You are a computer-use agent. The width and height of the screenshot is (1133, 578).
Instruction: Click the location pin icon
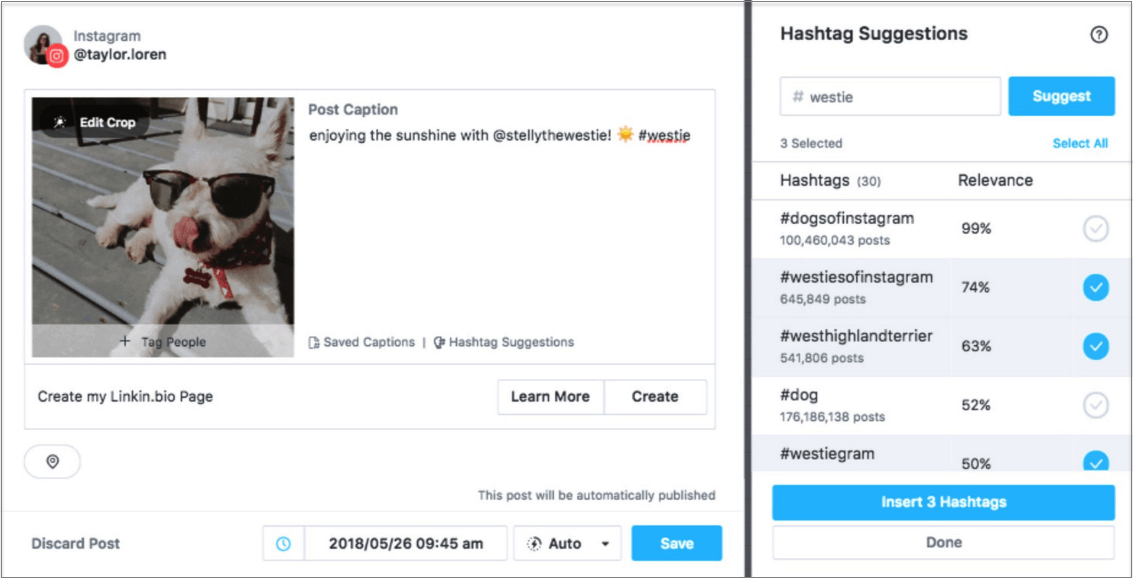pos(53,462)
